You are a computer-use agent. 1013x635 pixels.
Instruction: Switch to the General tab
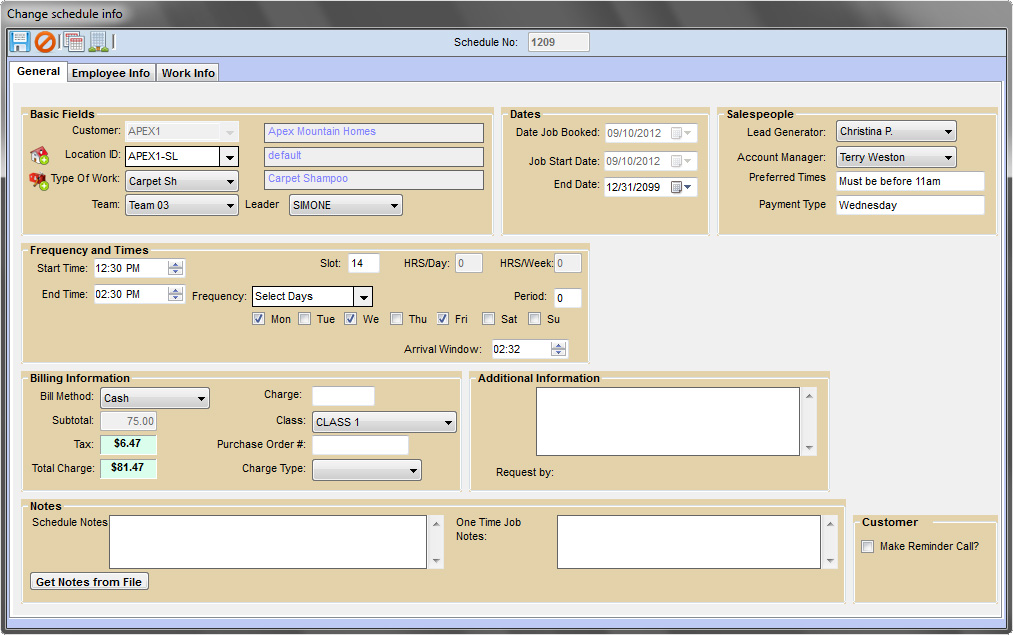[x=38, y=72]
